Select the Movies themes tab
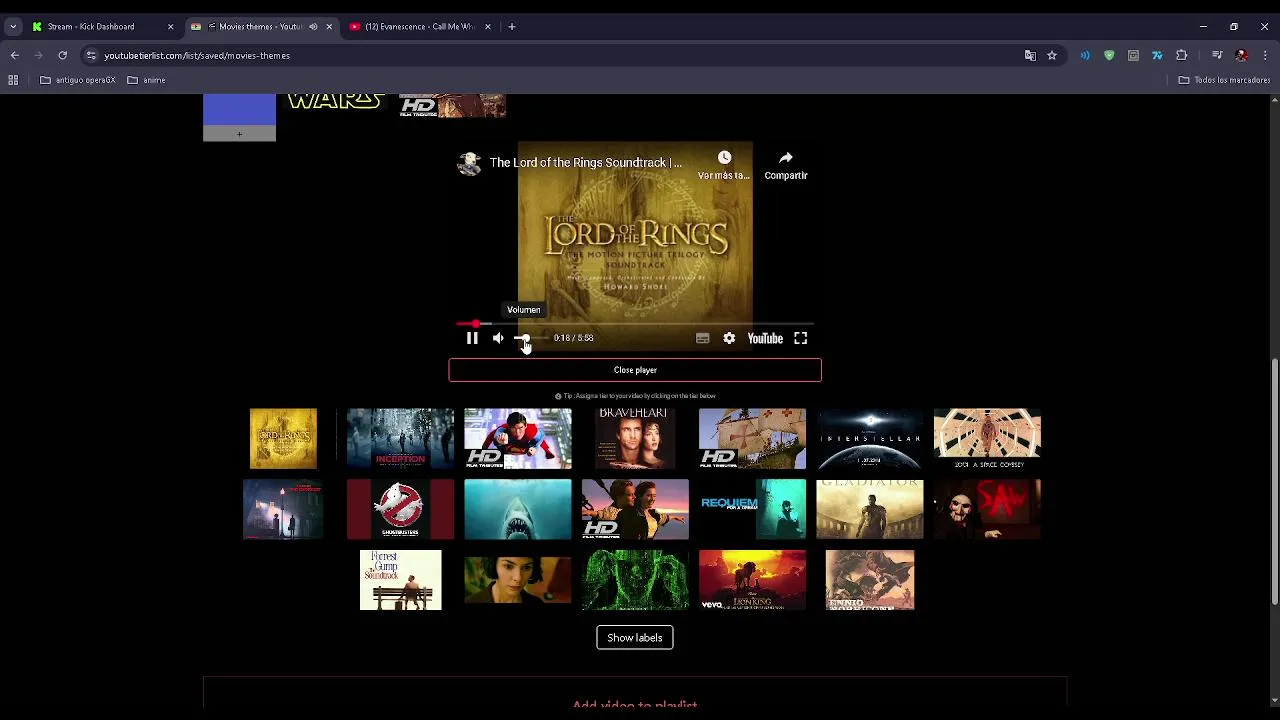 coord(260,27)
